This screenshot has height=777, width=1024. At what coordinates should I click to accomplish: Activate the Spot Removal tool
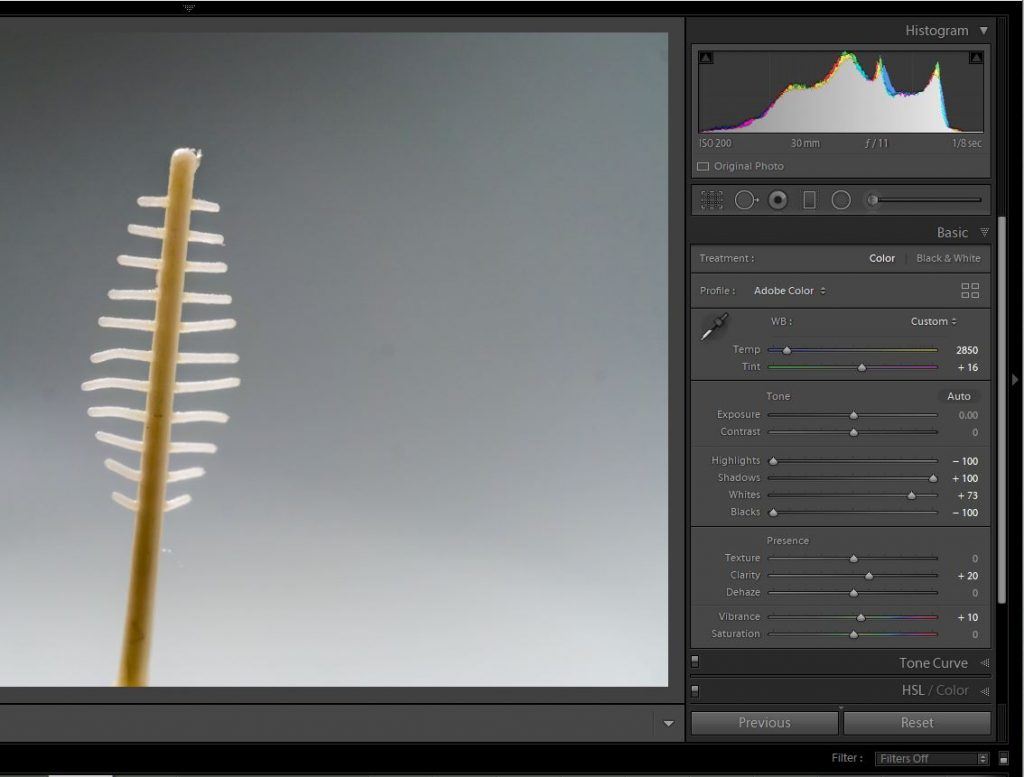tap(746, 200)
